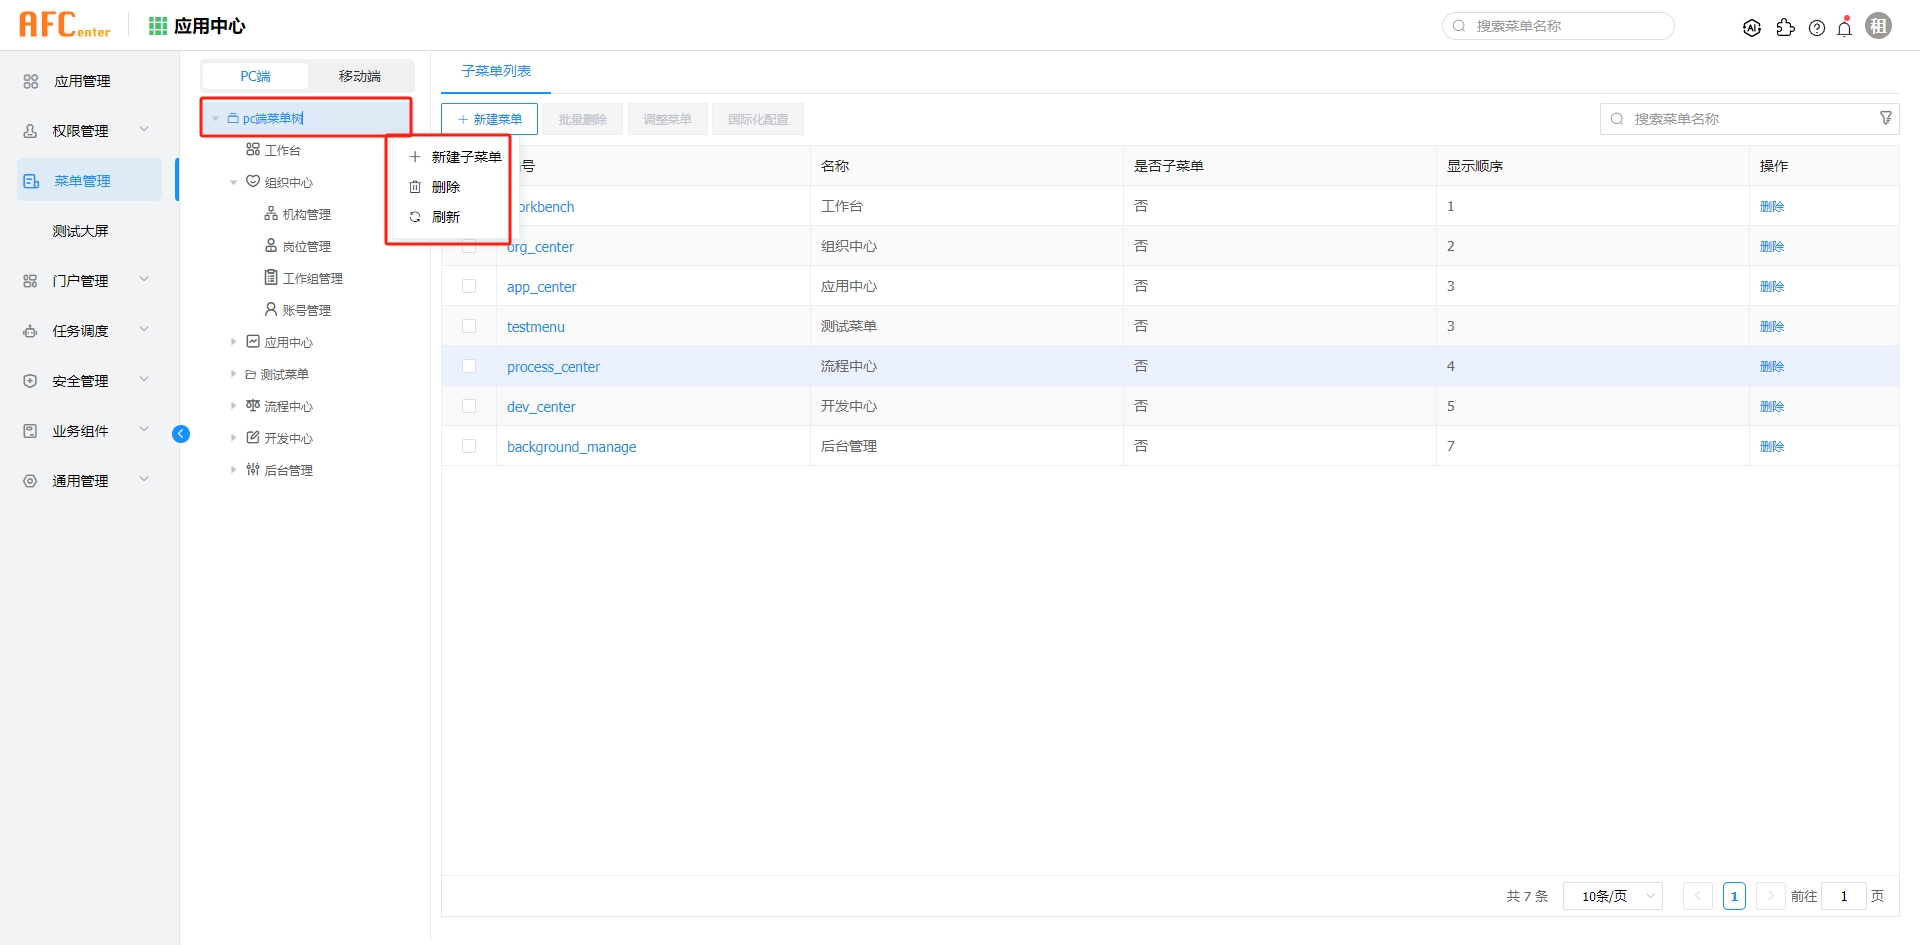Switch to the 移动端 tab
1920x945 pixels.
(360, 75)
